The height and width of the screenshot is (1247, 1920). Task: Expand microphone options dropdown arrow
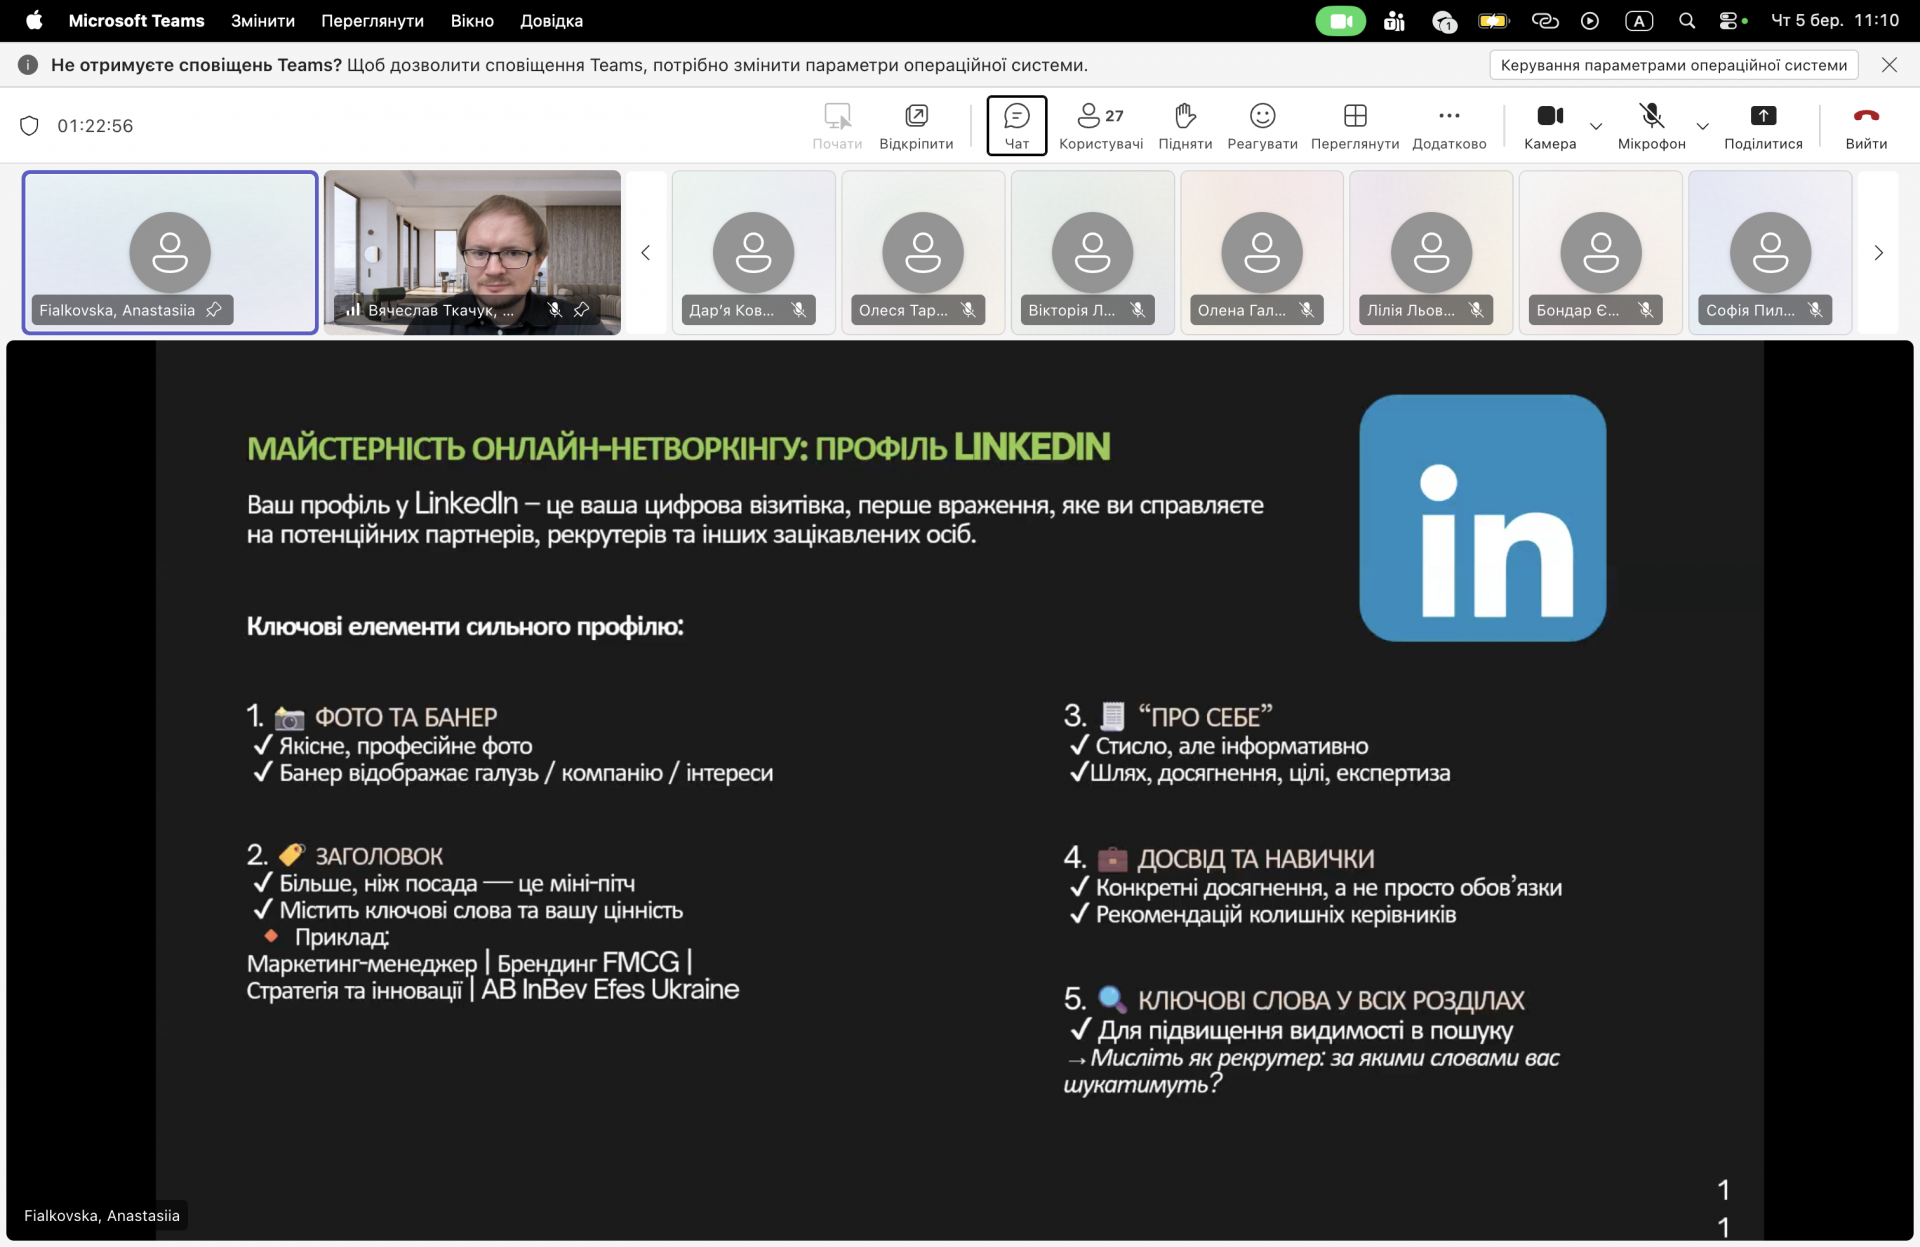[1703, 127]
